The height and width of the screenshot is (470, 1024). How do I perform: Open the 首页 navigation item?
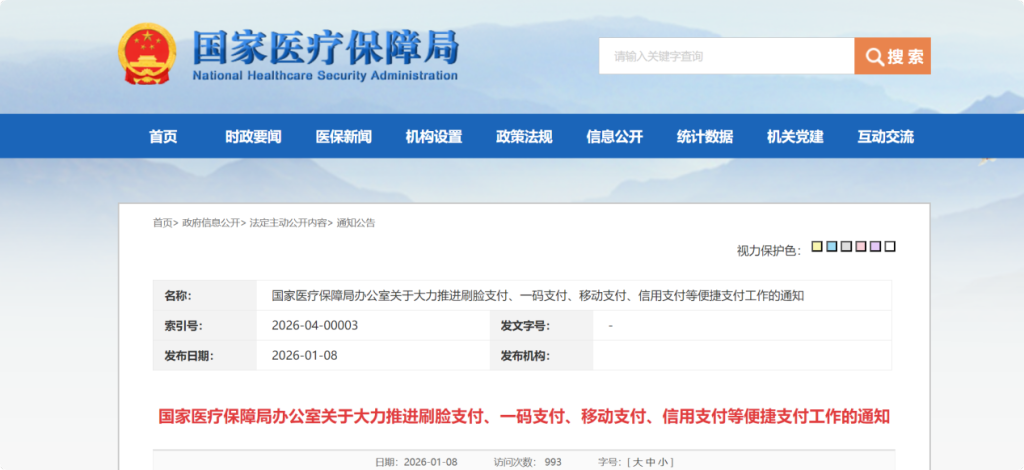[163, 137]
